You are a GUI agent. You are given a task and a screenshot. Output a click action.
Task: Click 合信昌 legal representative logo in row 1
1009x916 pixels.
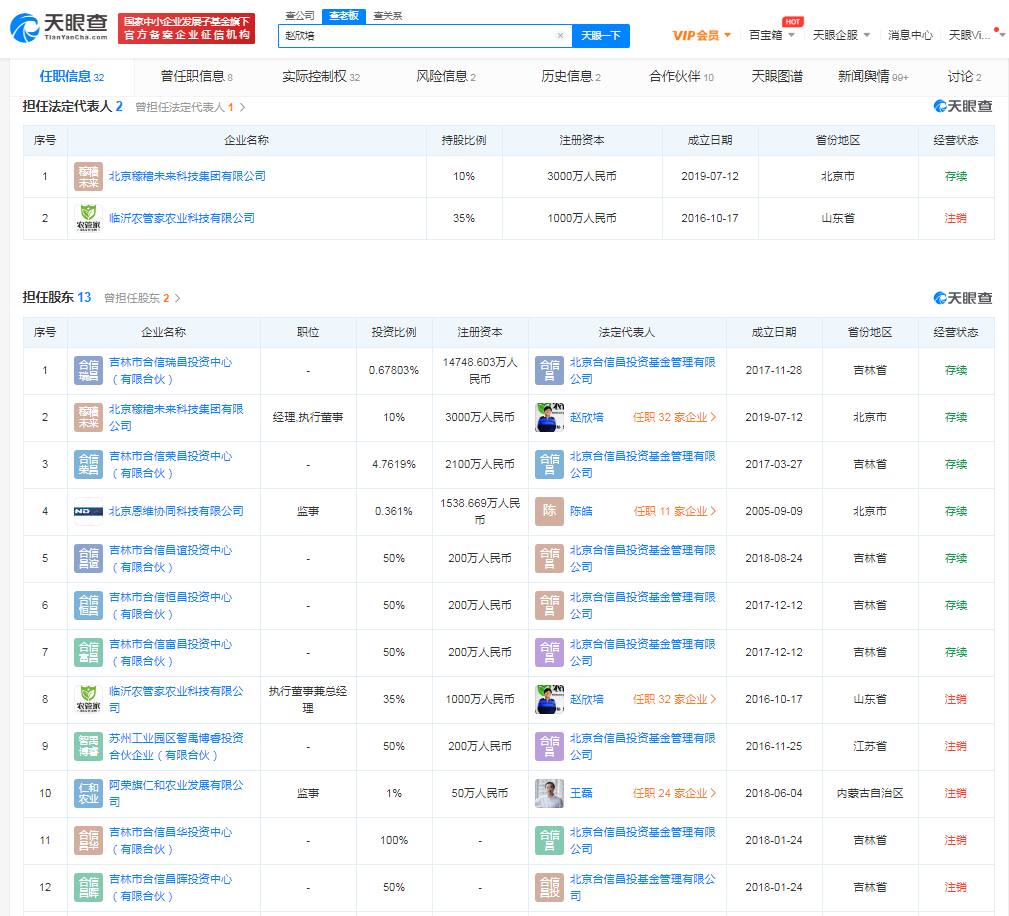(550, 371)
